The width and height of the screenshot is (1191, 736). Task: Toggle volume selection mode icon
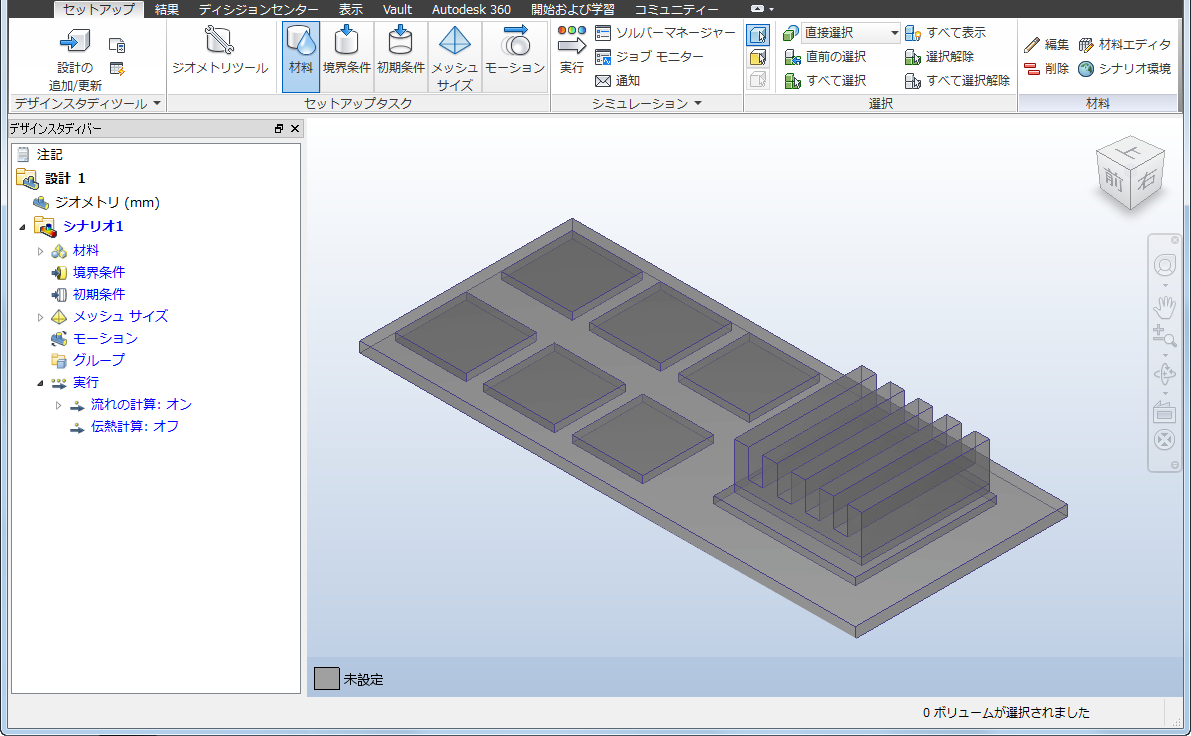pyautogui.click(x=758, y=34)
